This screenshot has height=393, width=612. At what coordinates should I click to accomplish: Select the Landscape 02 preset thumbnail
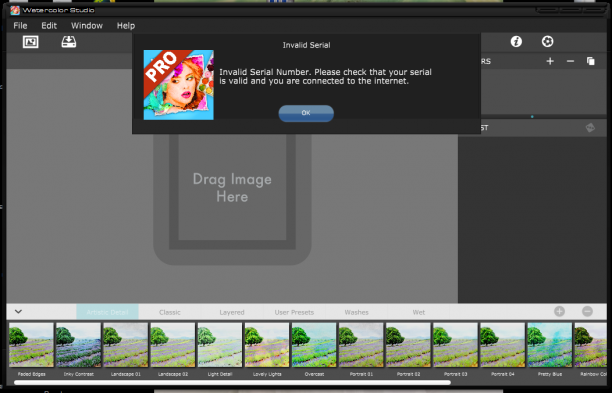[173, 345]
